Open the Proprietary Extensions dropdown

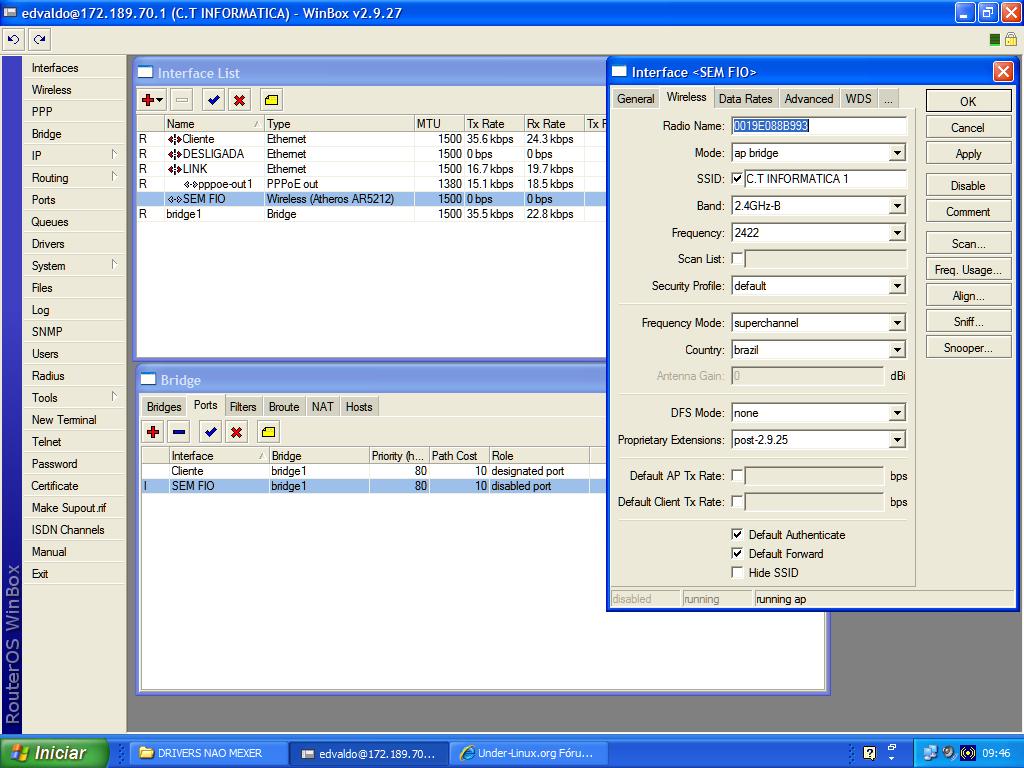pos(897,440)
